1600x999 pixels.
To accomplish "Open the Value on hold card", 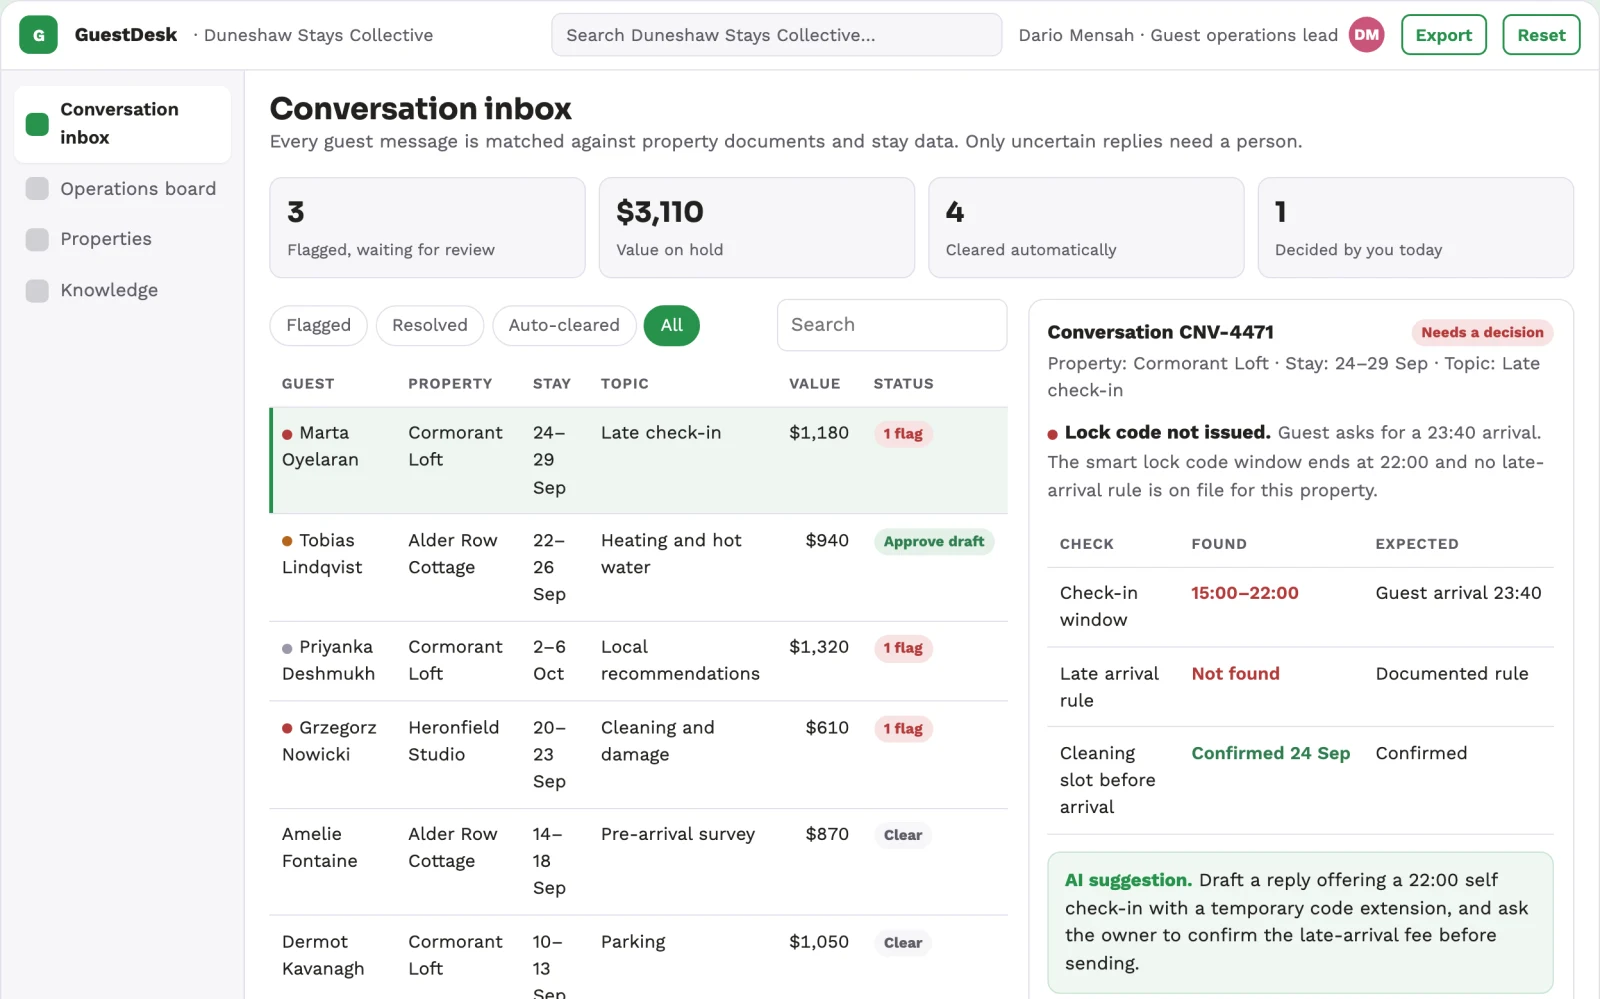I will [756, 228].
